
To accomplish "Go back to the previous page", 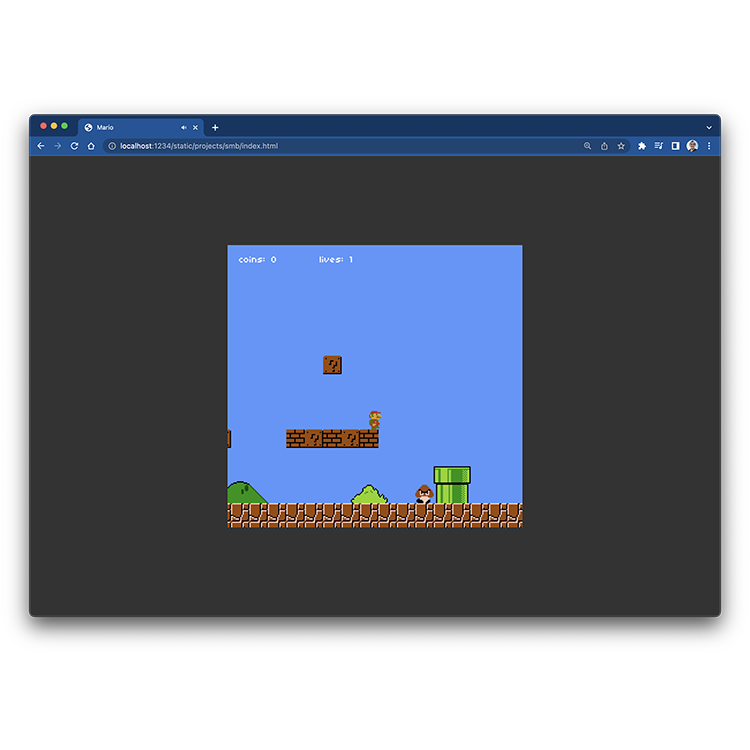I will [x=41, y=146].
